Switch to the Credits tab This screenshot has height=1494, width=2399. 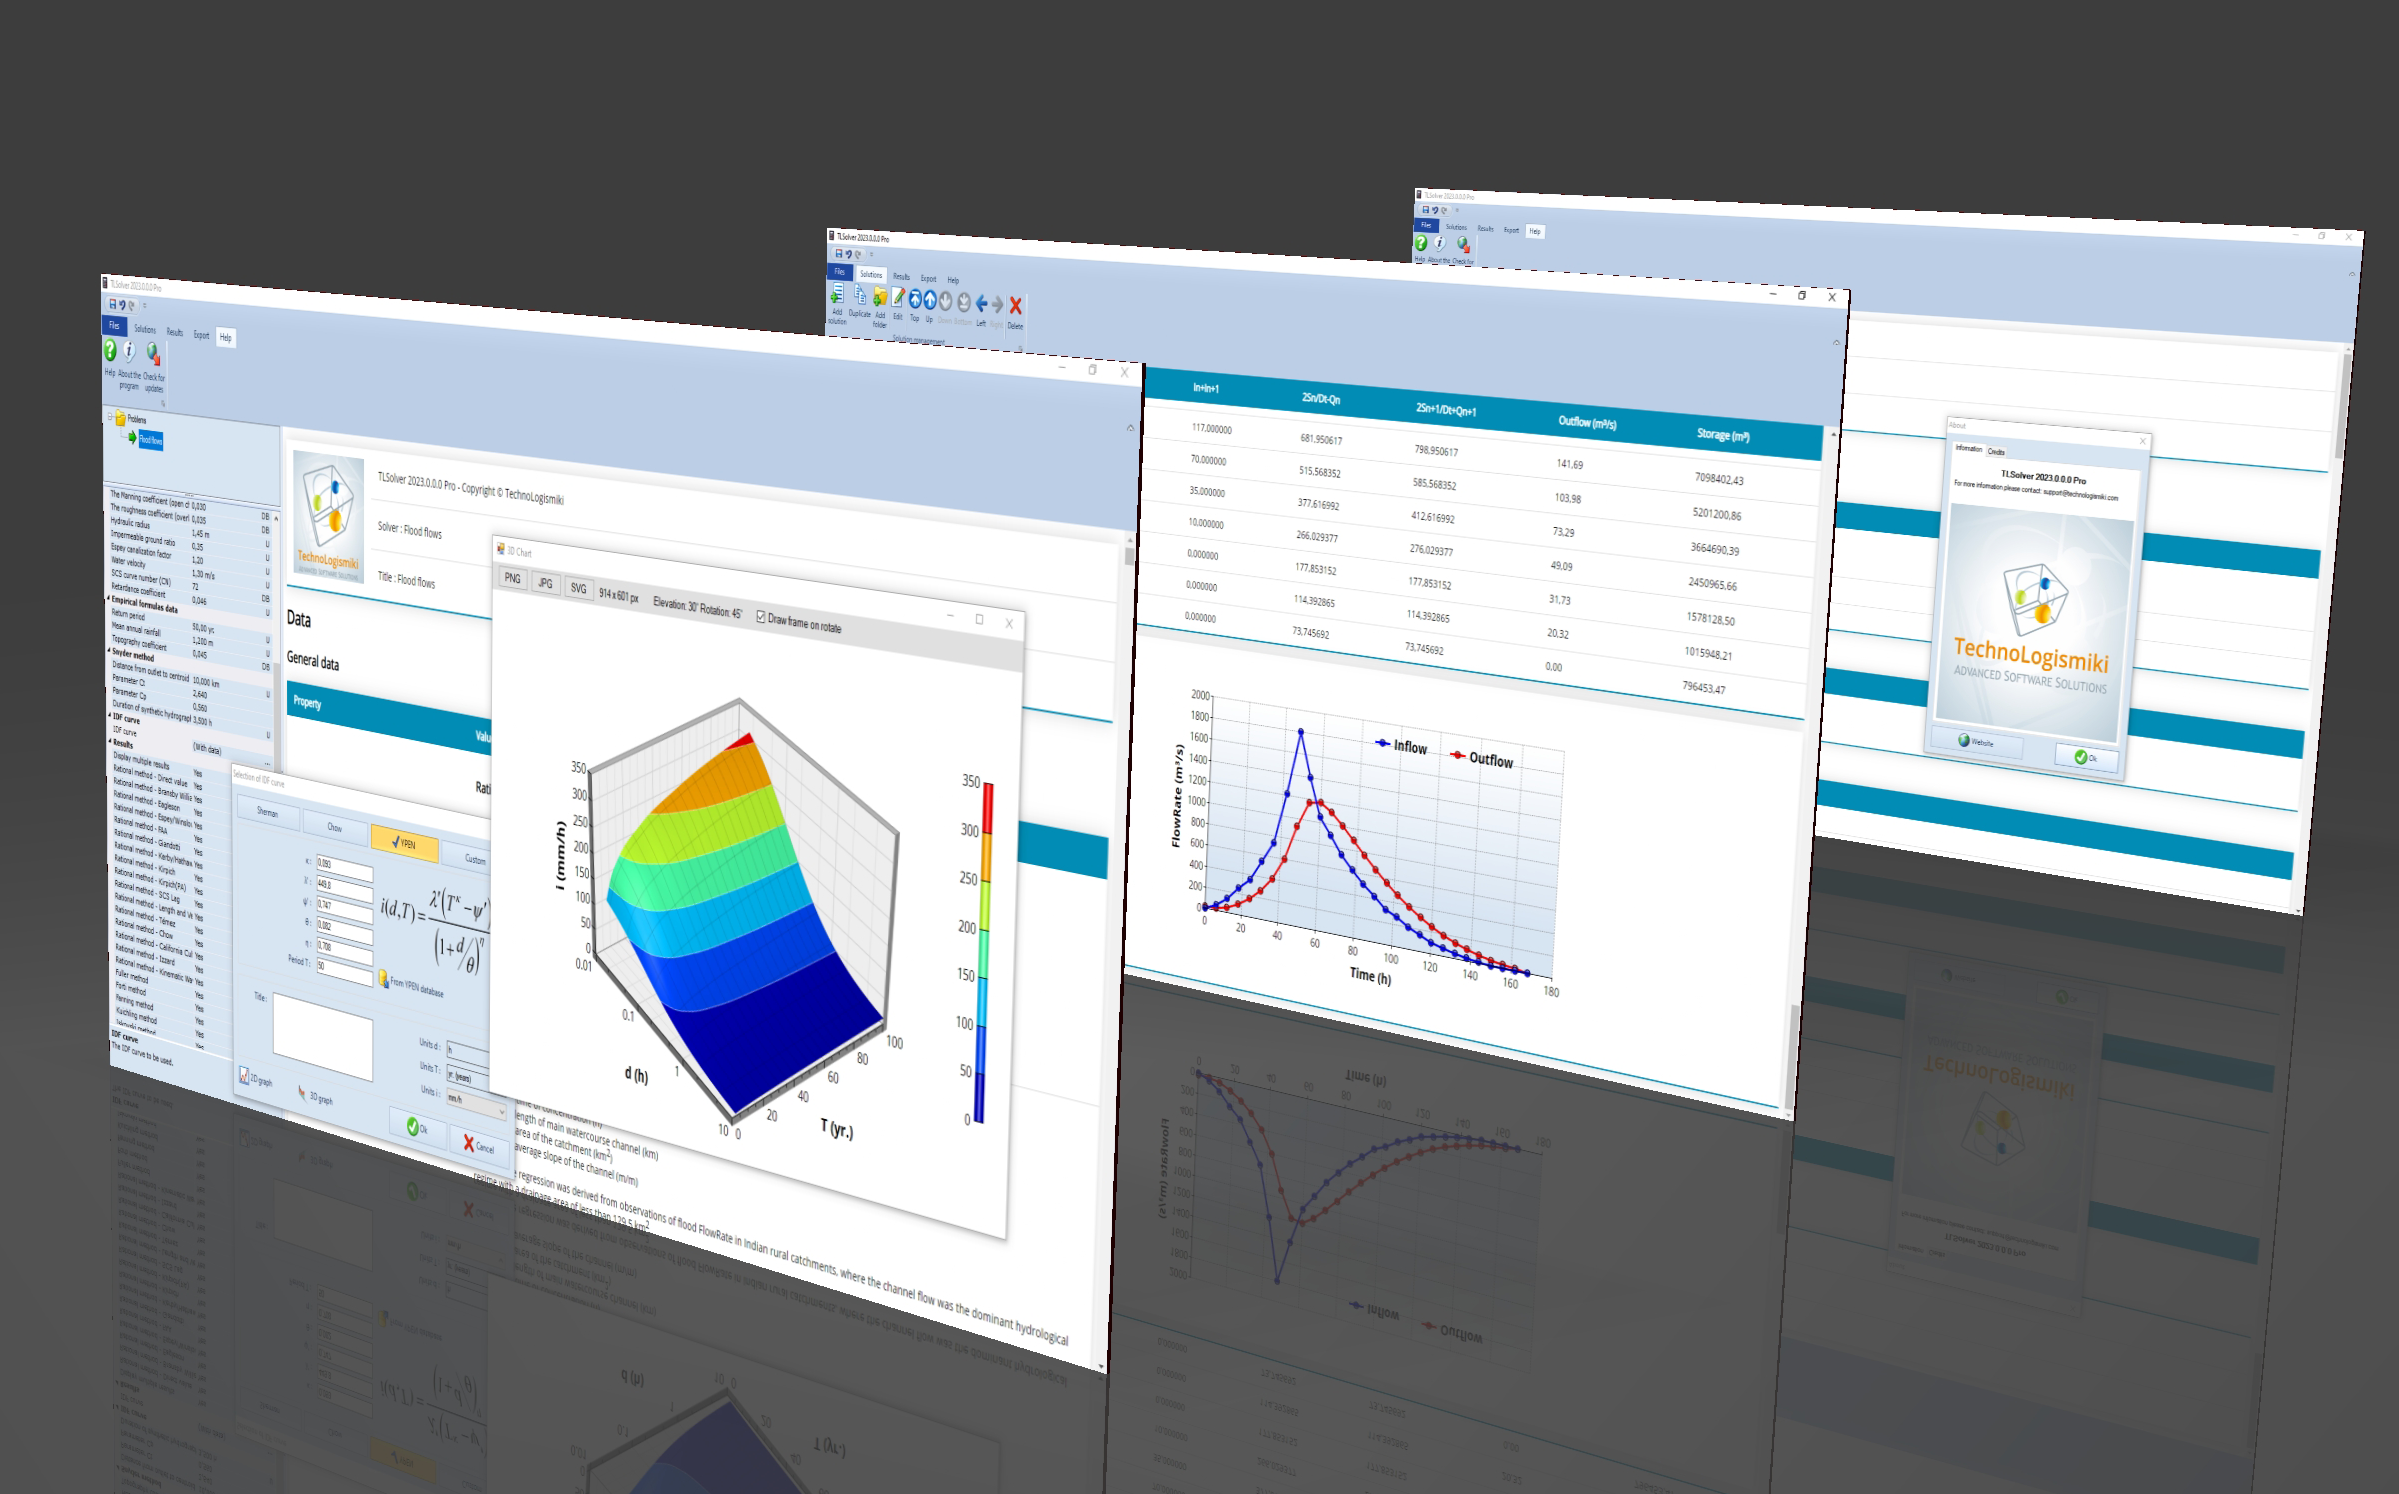pyautogui.click(x=1996, y=452)
